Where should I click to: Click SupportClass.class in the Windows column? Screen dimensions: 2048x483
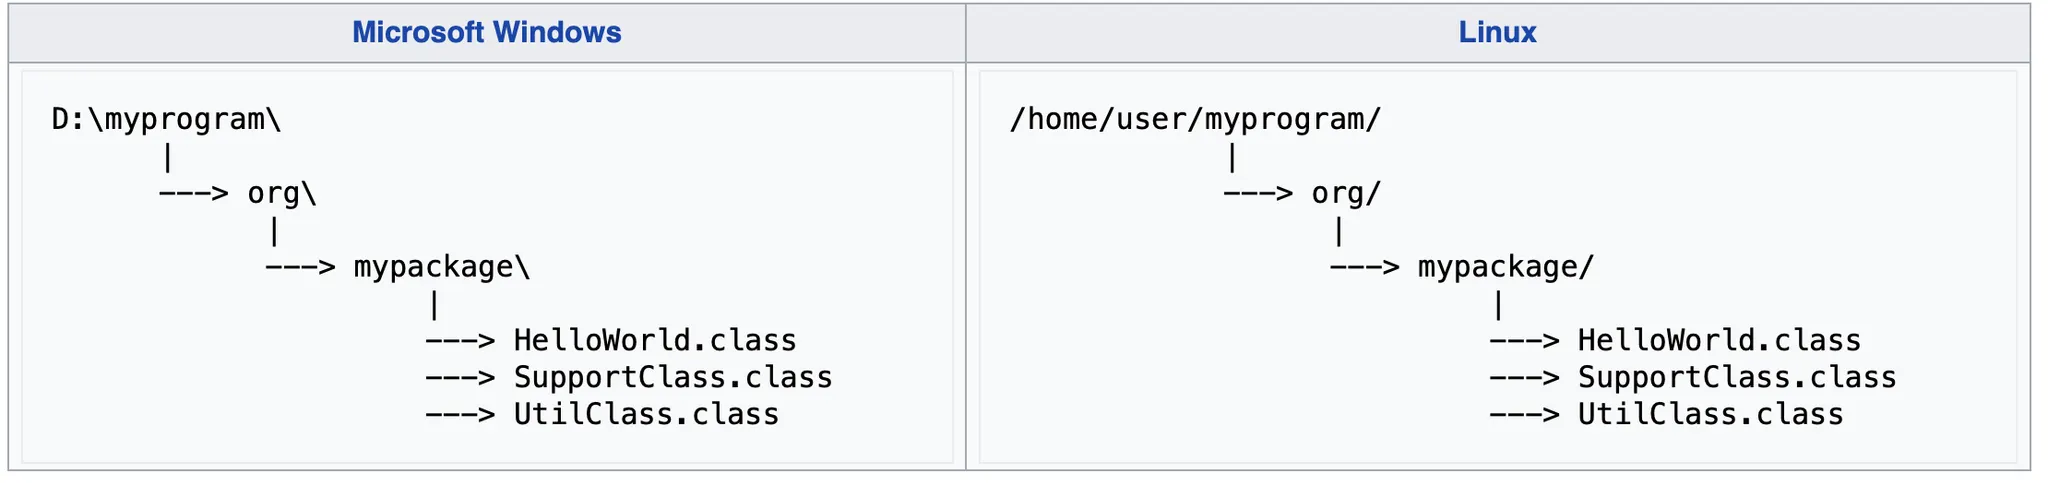(673, 378)
